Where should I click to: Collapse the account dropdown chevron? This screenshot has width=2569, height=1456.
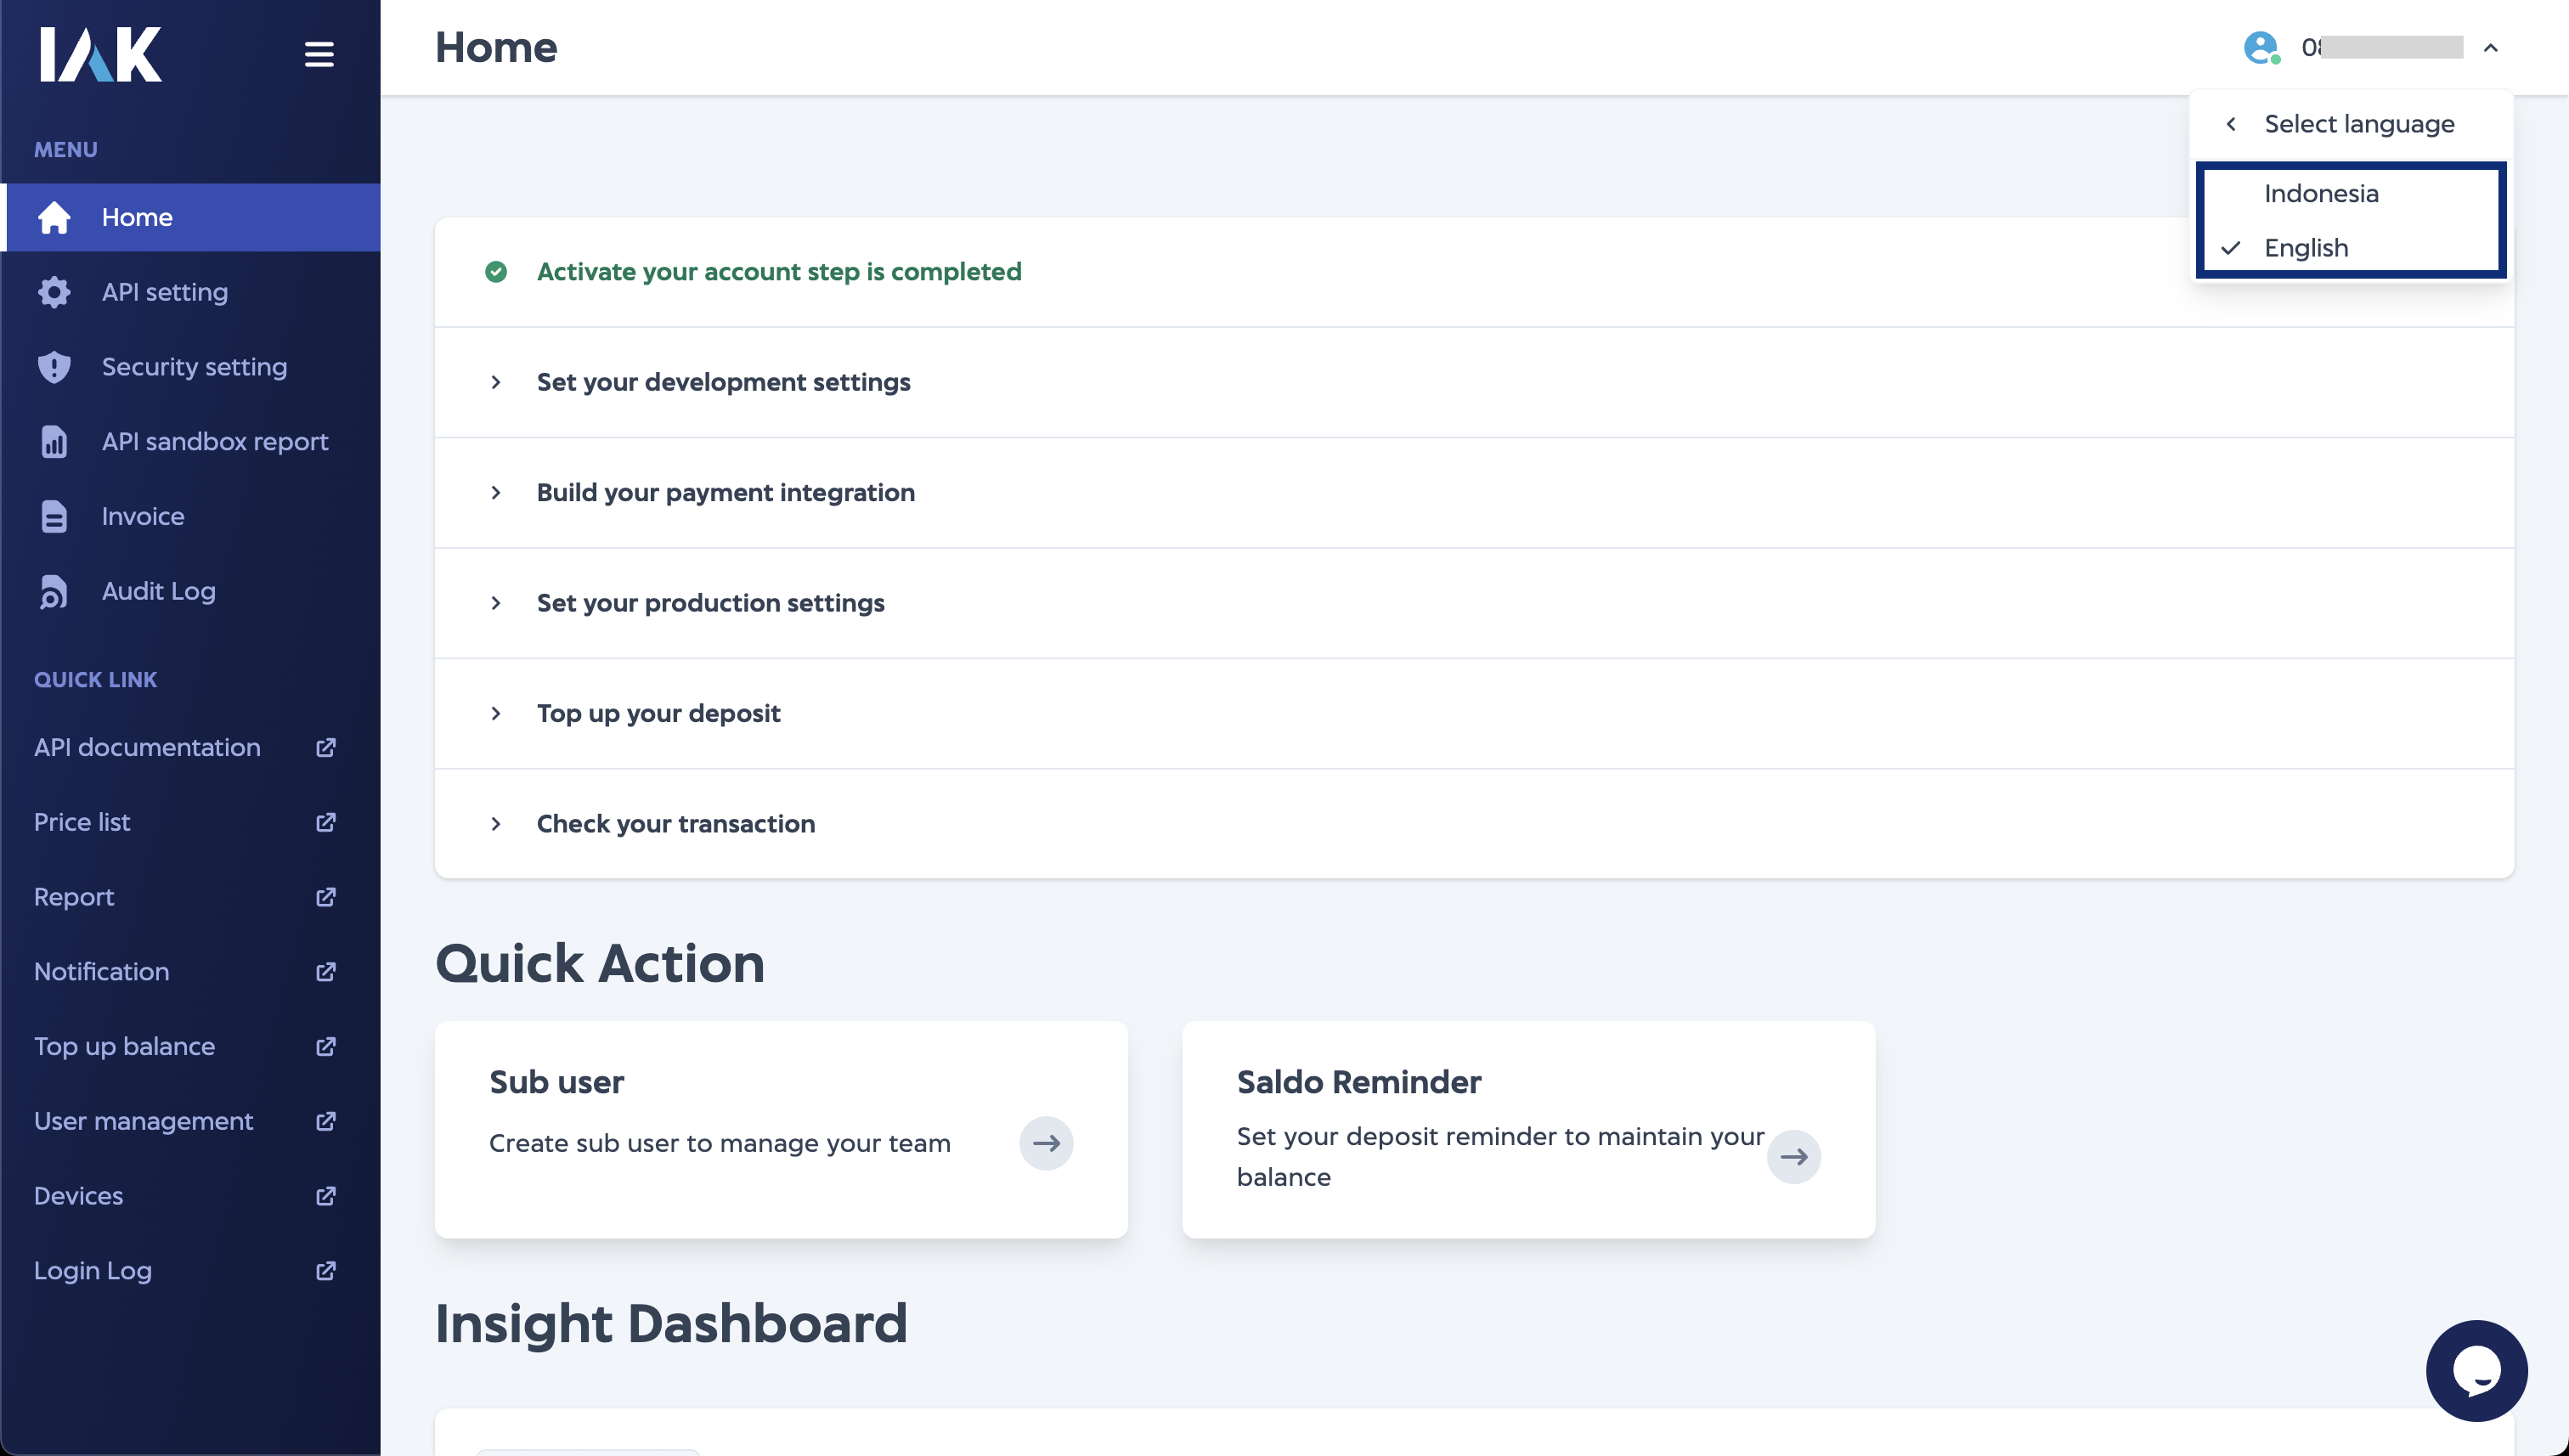click(x=2491, y=48)
